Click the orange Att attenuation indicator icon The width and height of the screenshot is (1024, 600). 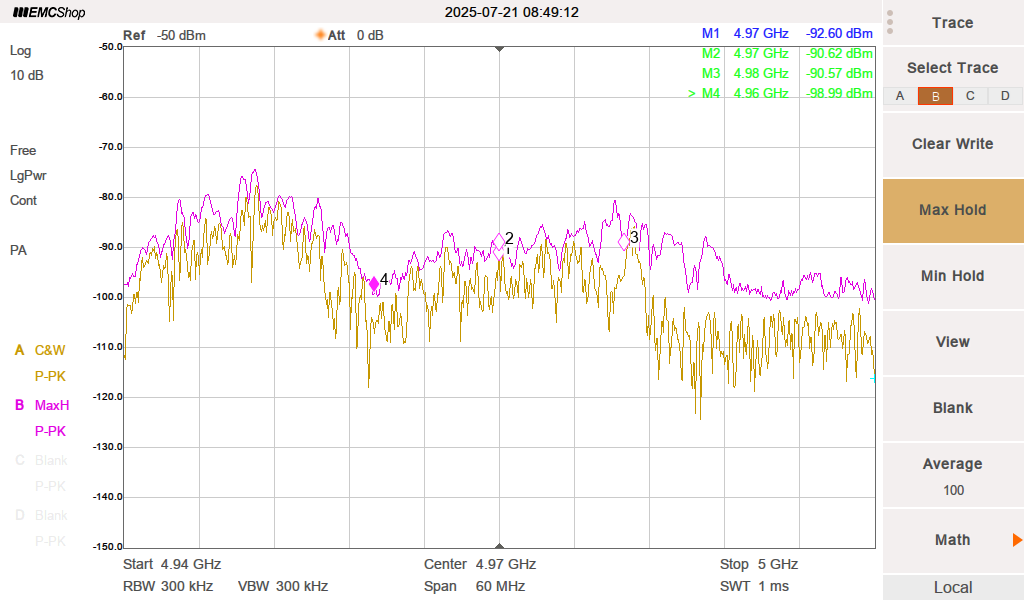(320, 35)
